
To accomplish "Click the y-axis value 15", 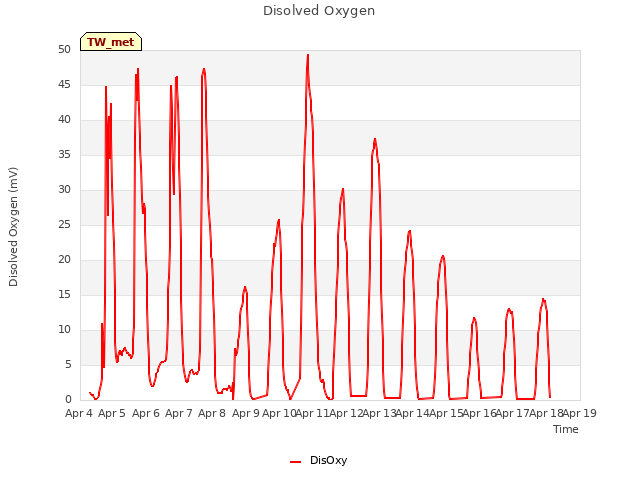I will pyautogui.click(x=64, y=295).
